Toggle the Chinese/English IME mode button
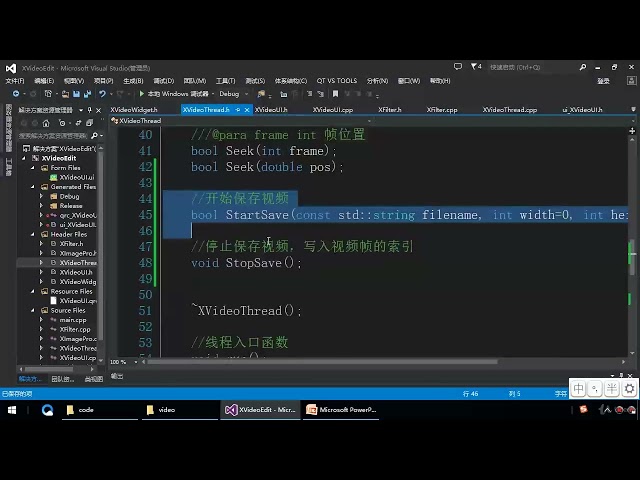Image resolution: width=640 pixels, height=480 pixels. [x=578, y=388]
